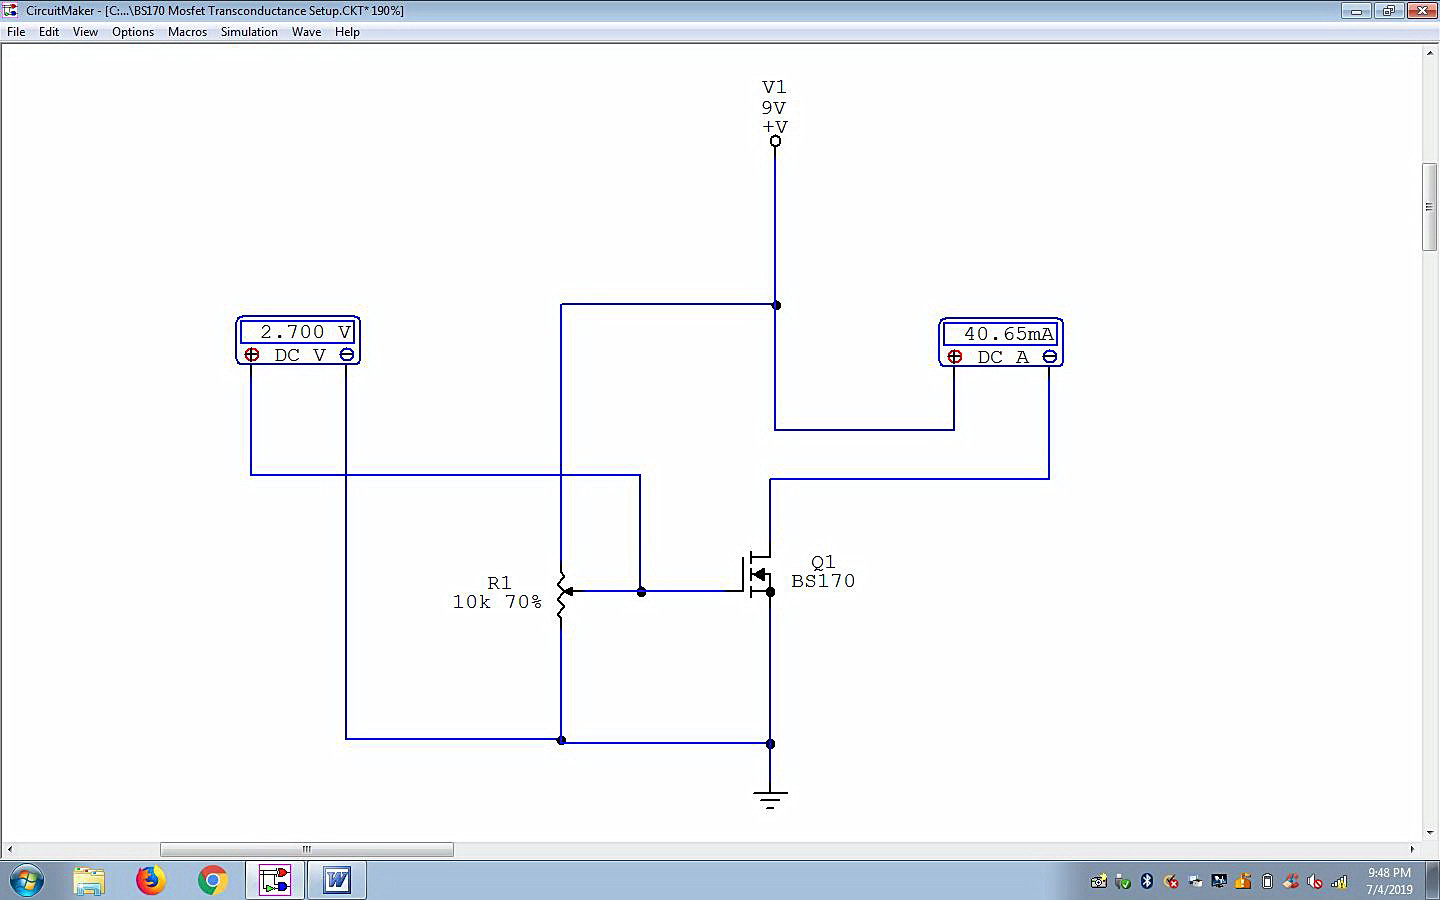Click the '9V' supply value label
The width and height of the screenshot is (1440, 900).
pos(774,108)
